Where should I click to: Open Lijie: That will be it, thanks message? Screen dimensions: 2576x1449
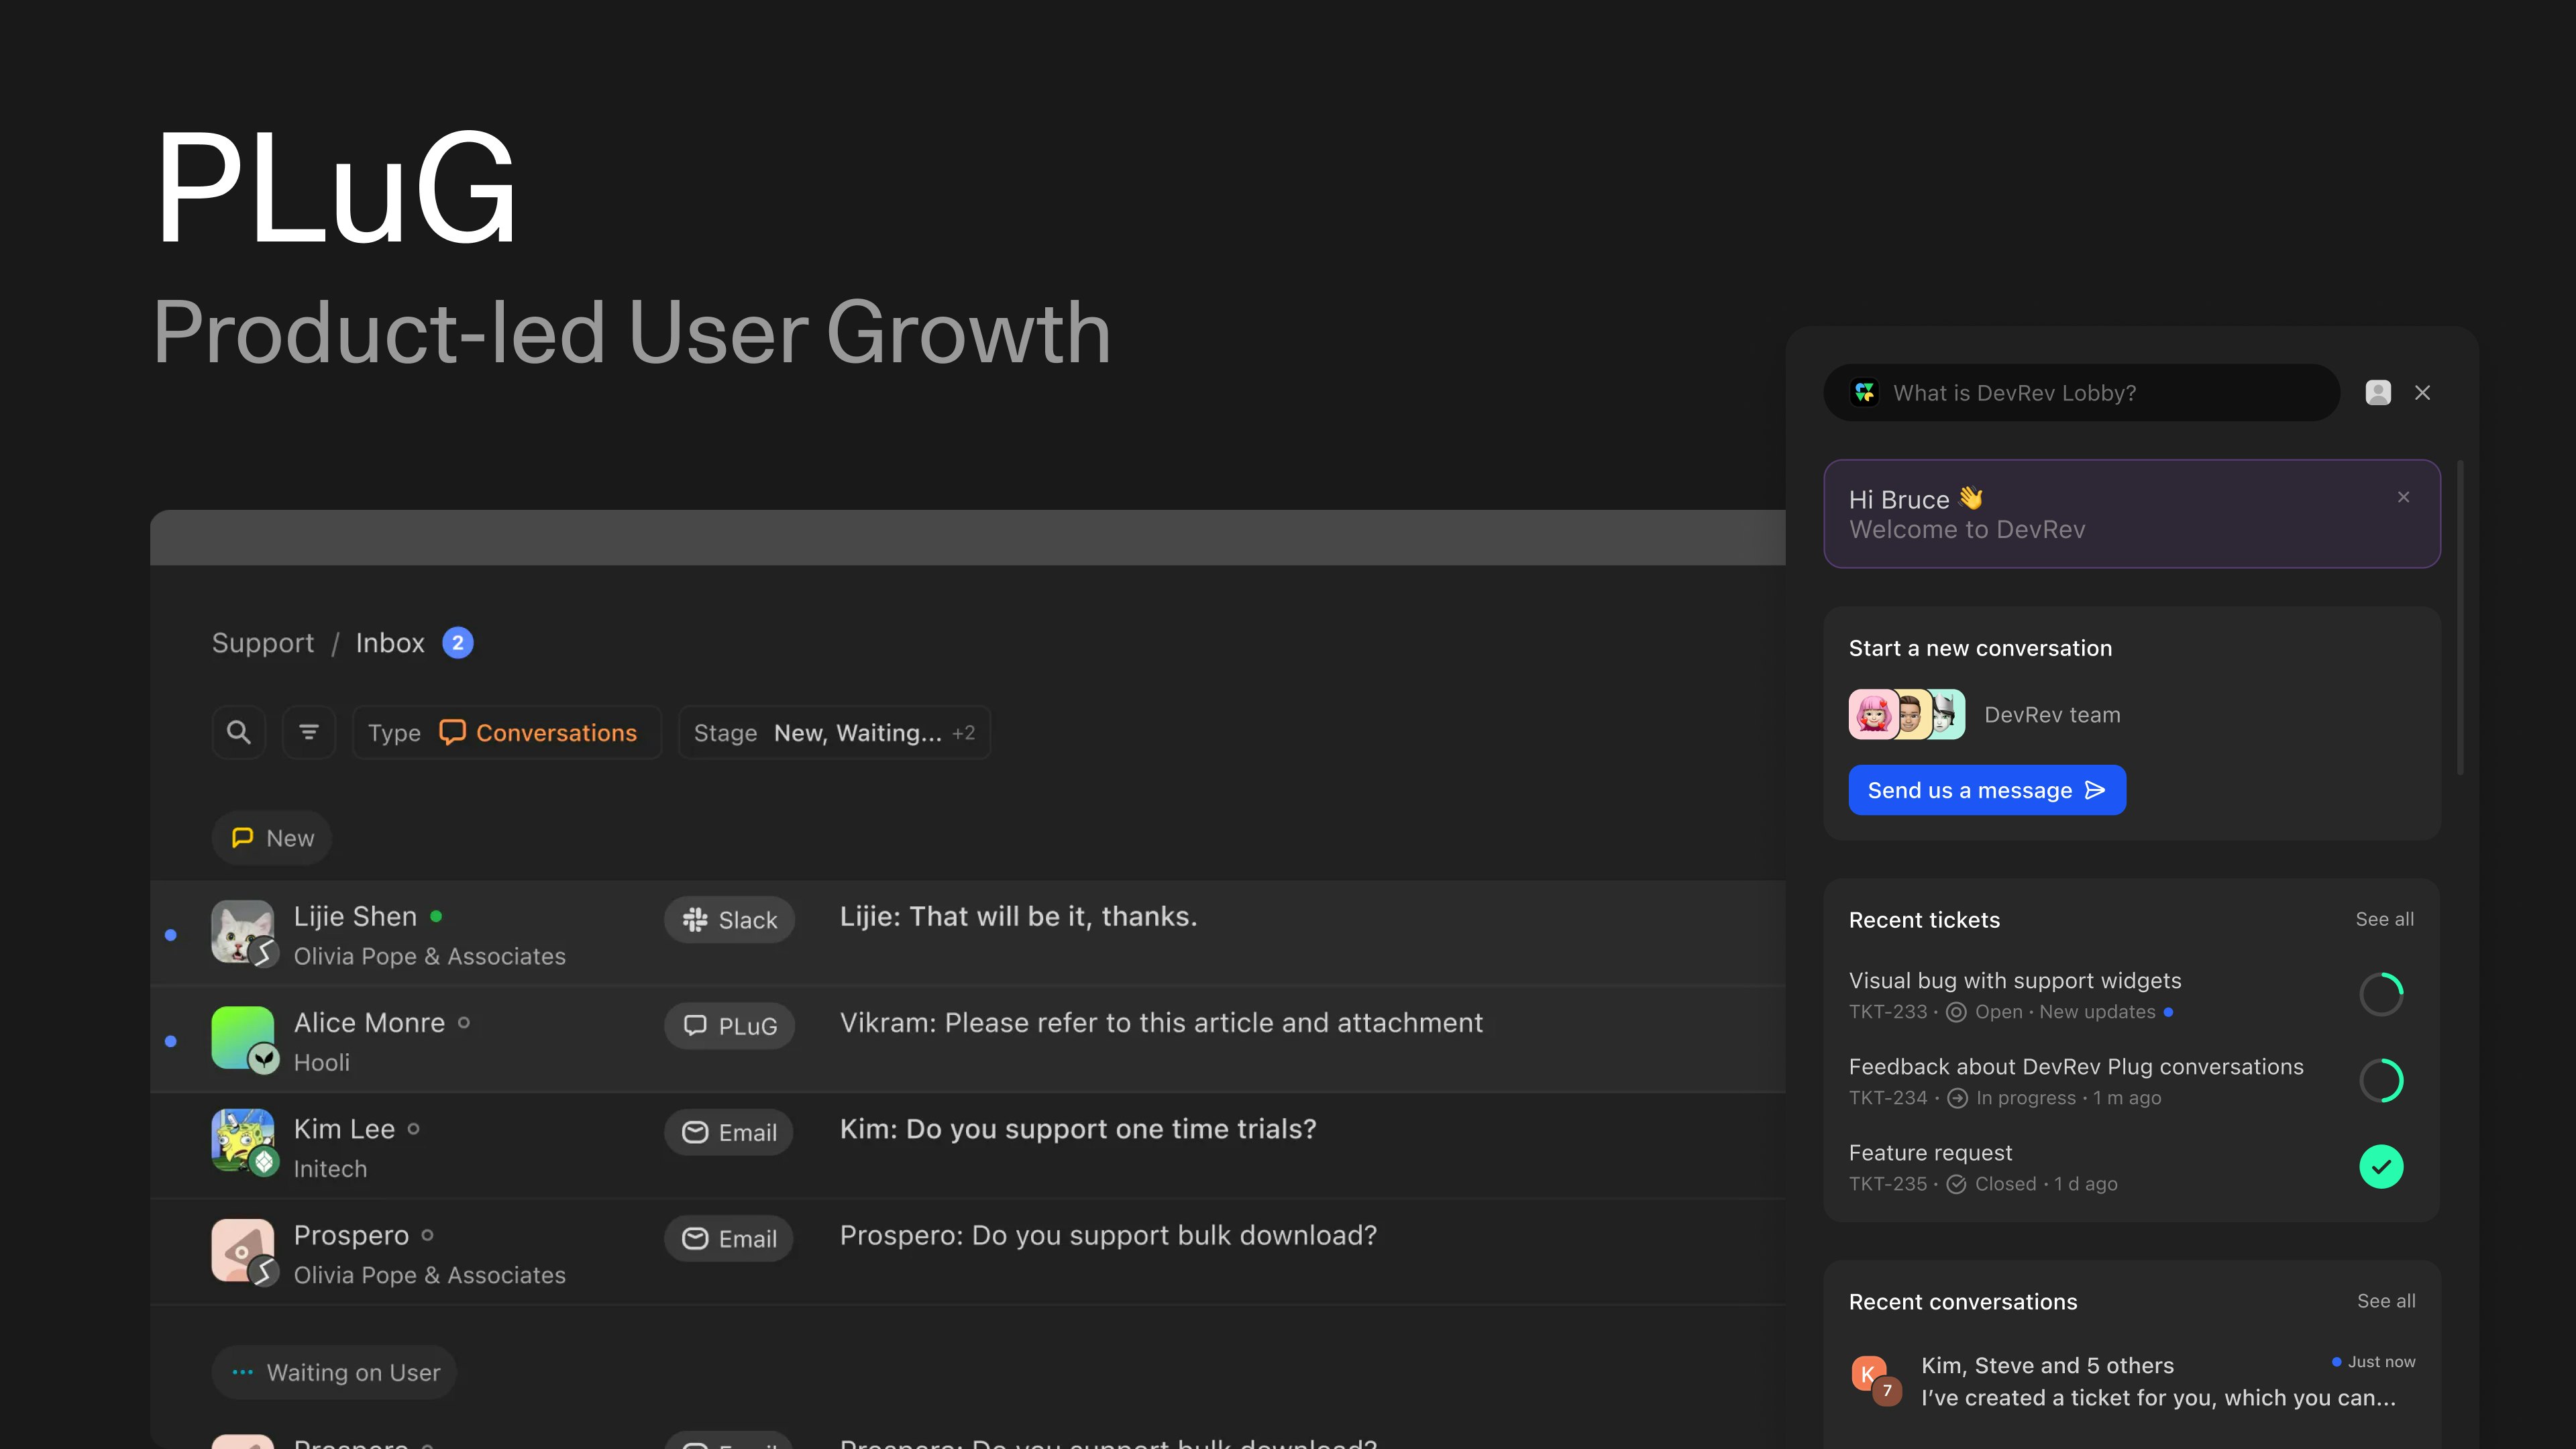coord(1018,916)
